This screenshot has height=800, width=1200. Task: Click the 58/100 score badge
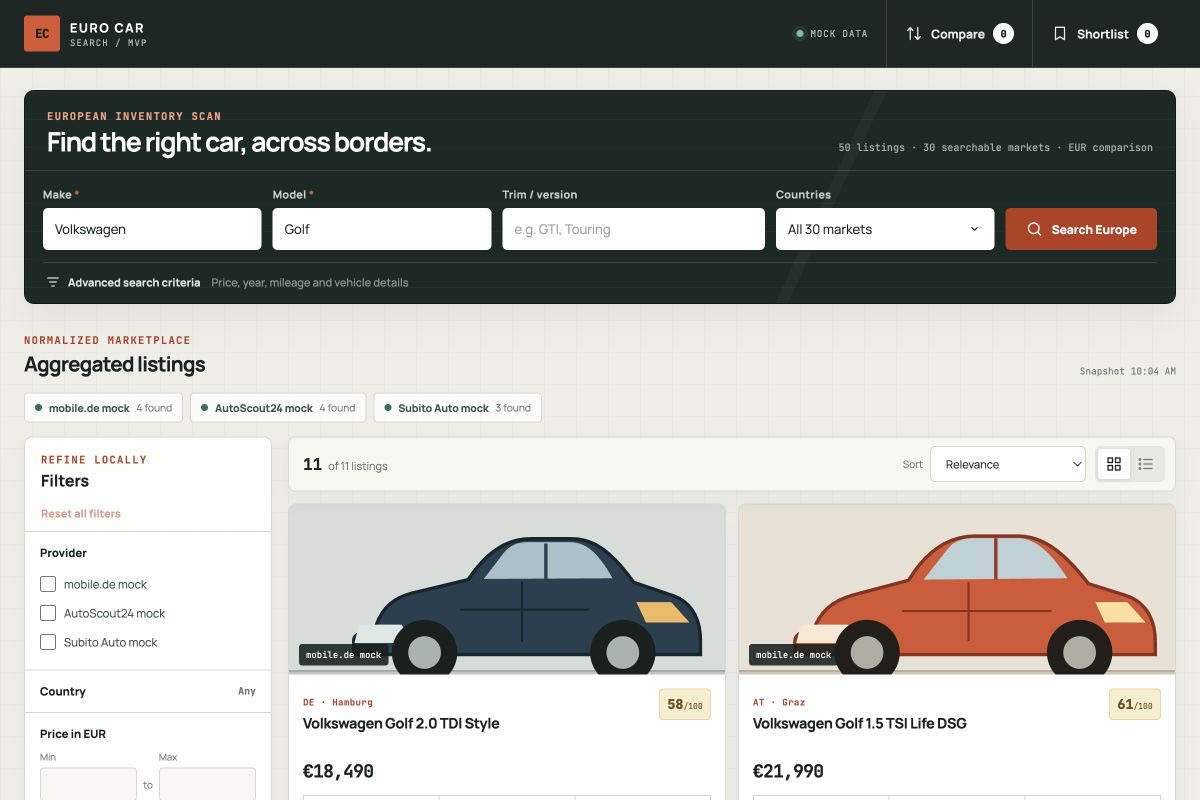[x=685, y=704]
